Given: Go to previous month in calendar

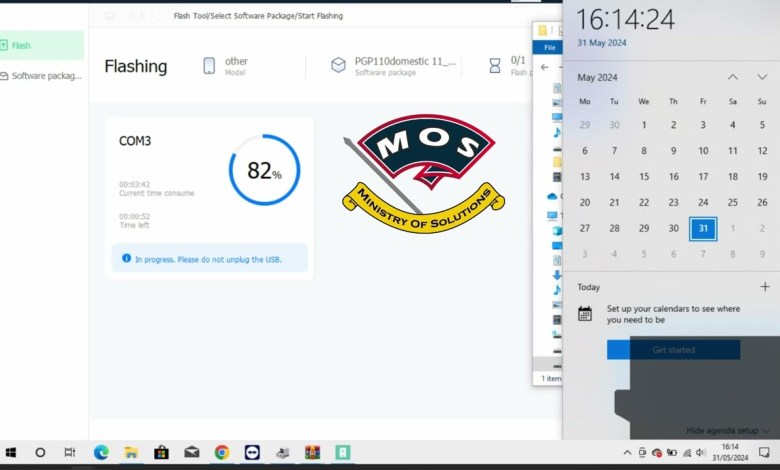Looking at the screenshot, I should 732,77.
